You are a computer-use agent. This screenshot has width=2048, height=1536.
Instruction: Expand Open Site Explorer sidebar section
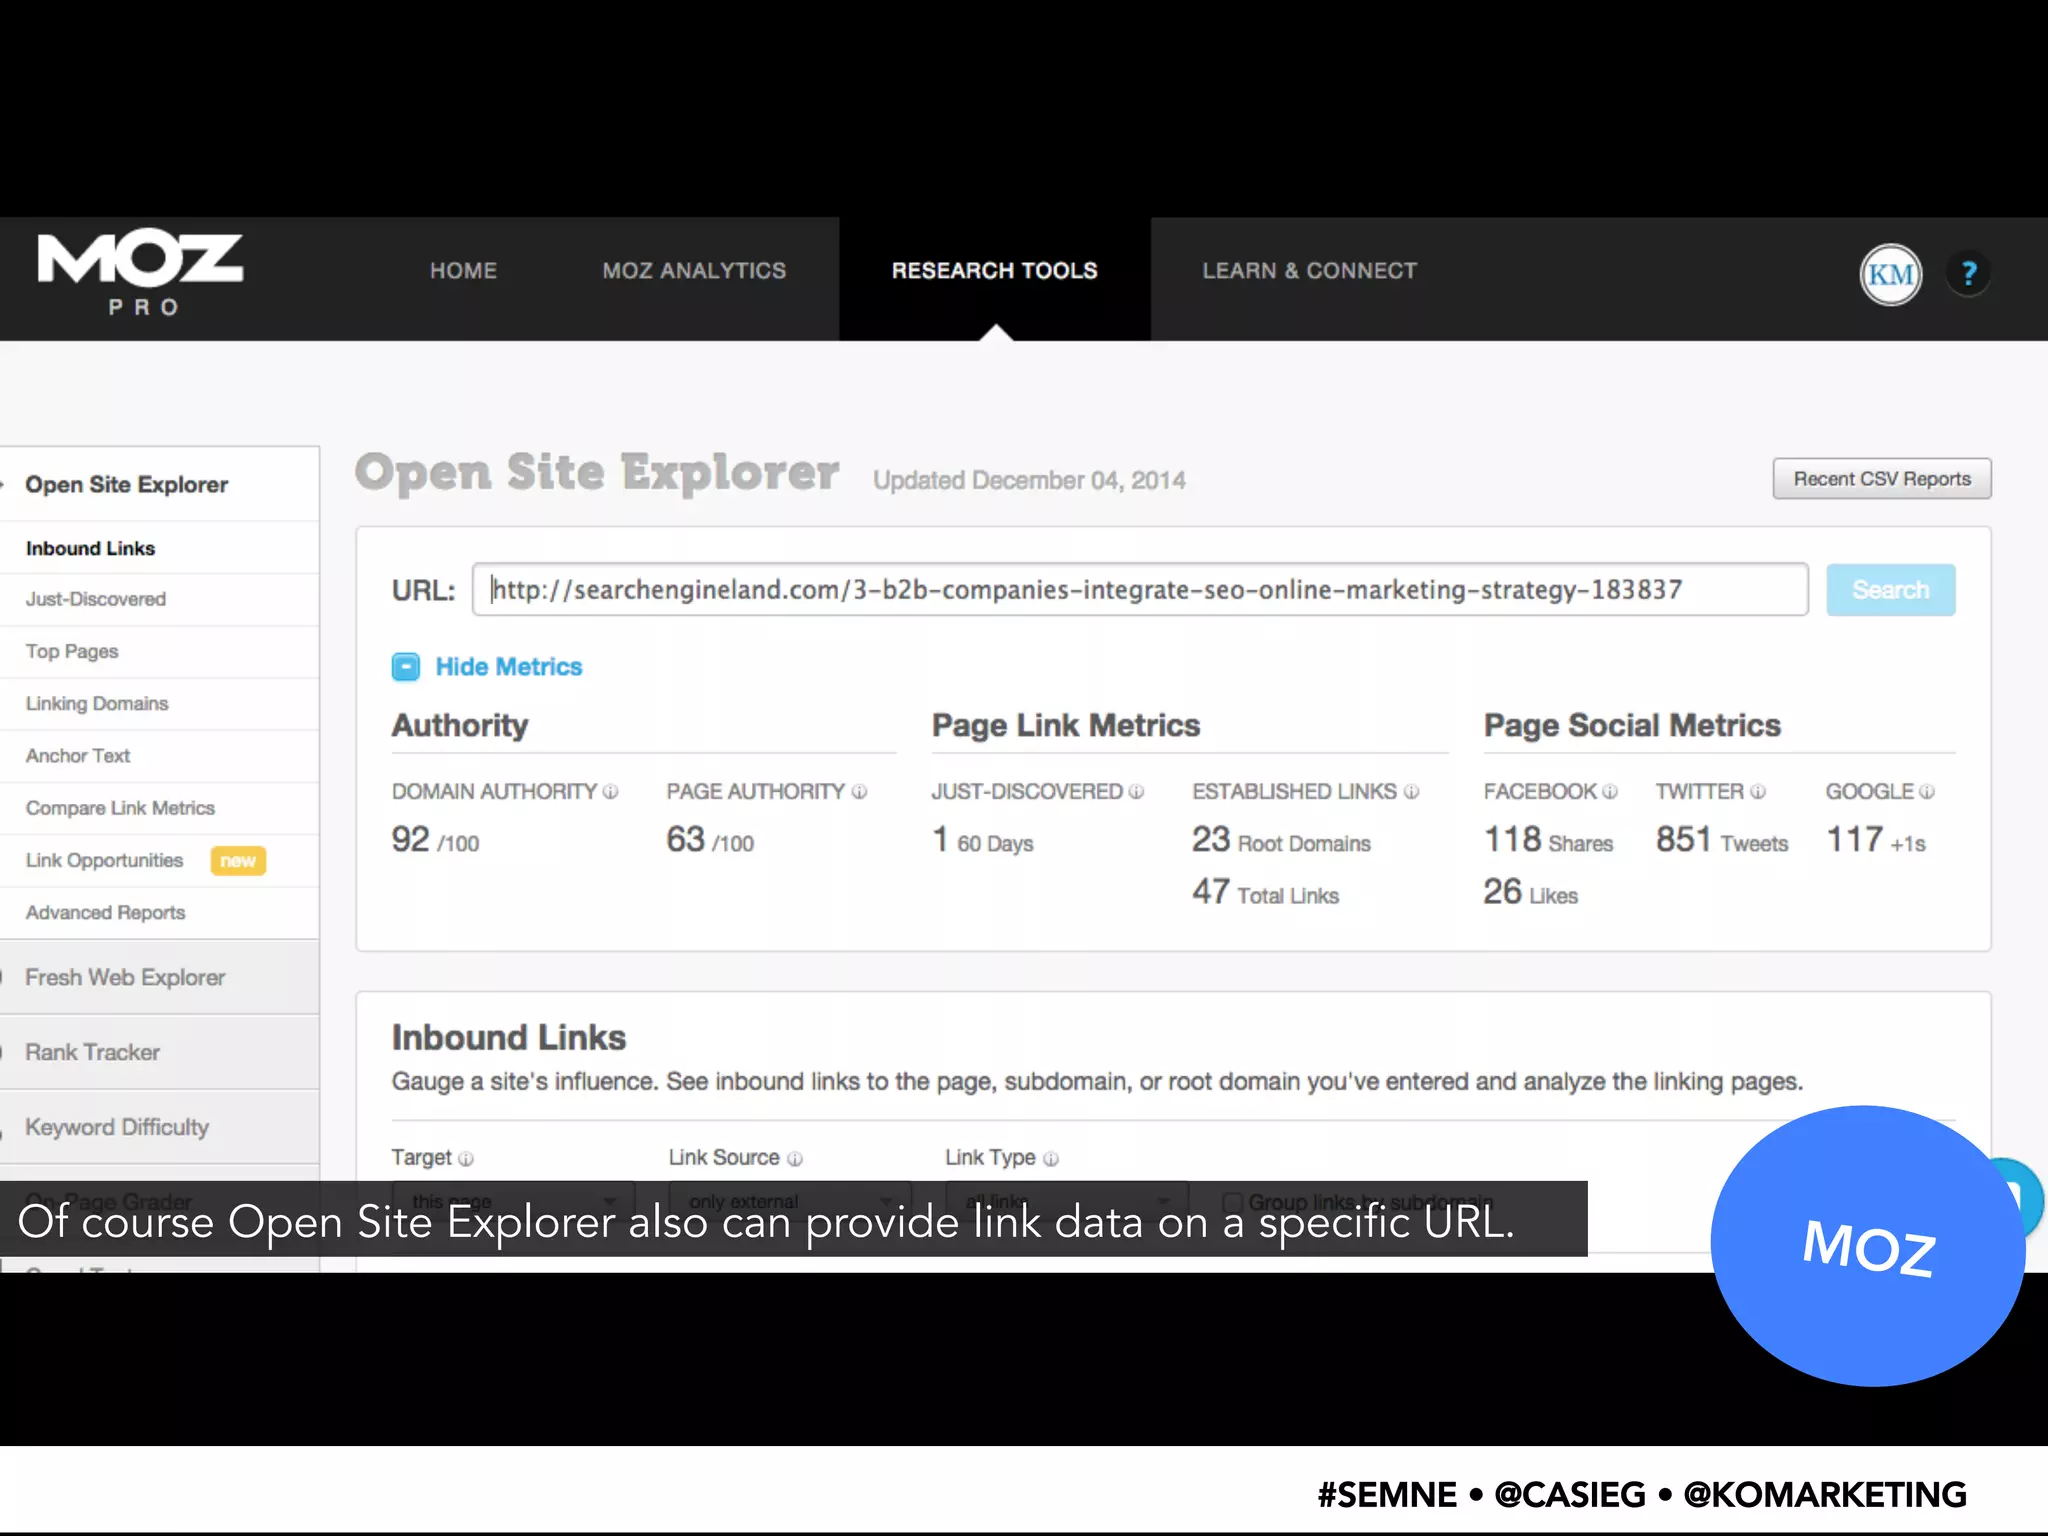pos(126,485)
